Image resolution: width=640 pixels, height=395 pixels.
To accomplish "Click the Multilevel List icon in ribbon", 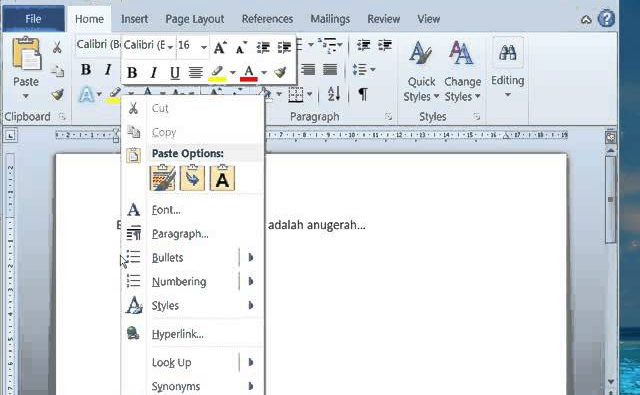I will click(328, 45).
